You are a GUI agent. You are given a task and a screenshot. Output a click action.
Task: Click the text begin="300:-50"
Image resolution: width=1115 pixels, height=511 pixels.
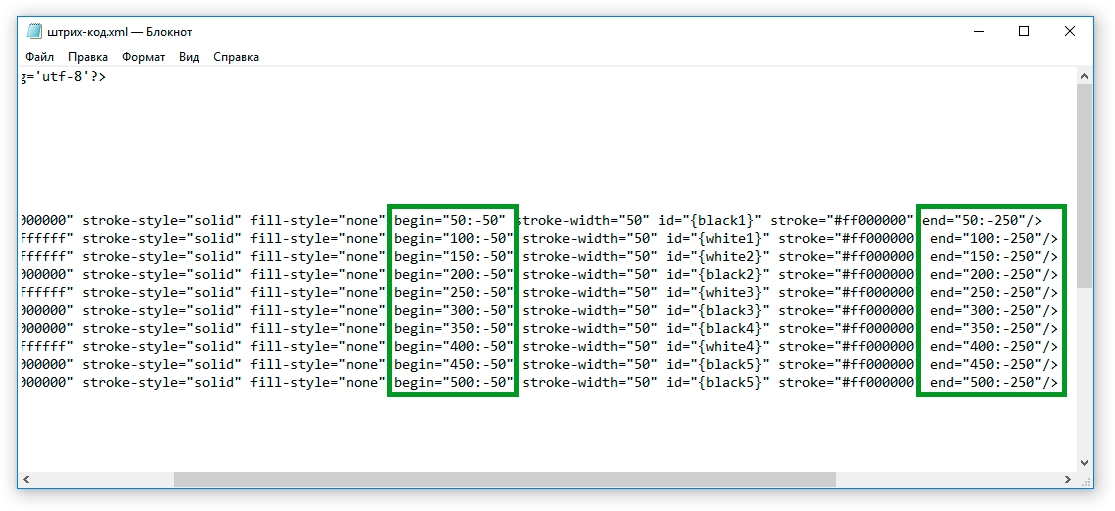[454, 311]
